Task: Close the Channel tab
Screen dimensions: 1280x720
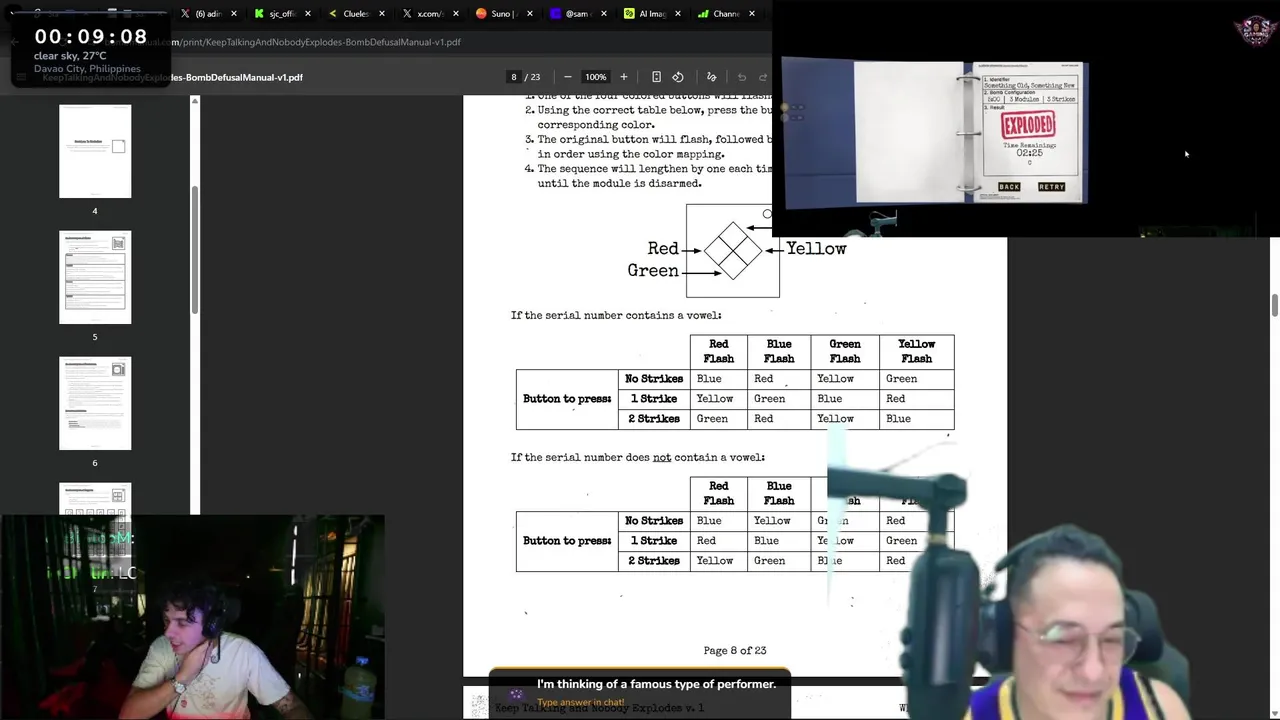Action: tap(752, 14)
